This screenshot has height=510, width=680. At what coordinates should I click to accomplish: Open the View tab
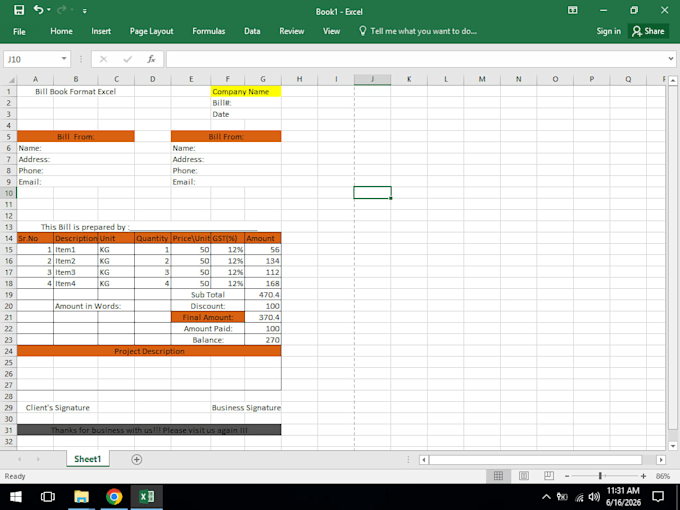point(331,31)
